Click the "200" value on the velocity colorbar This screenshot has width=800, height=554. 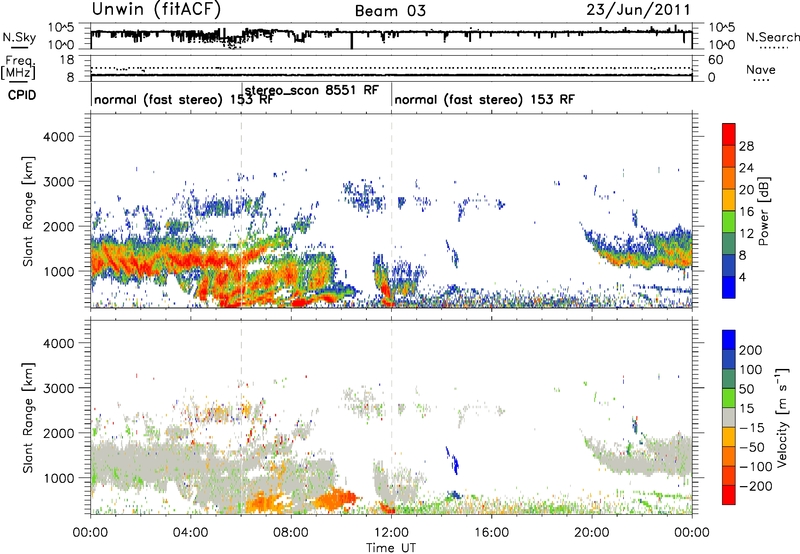(751, 350)
